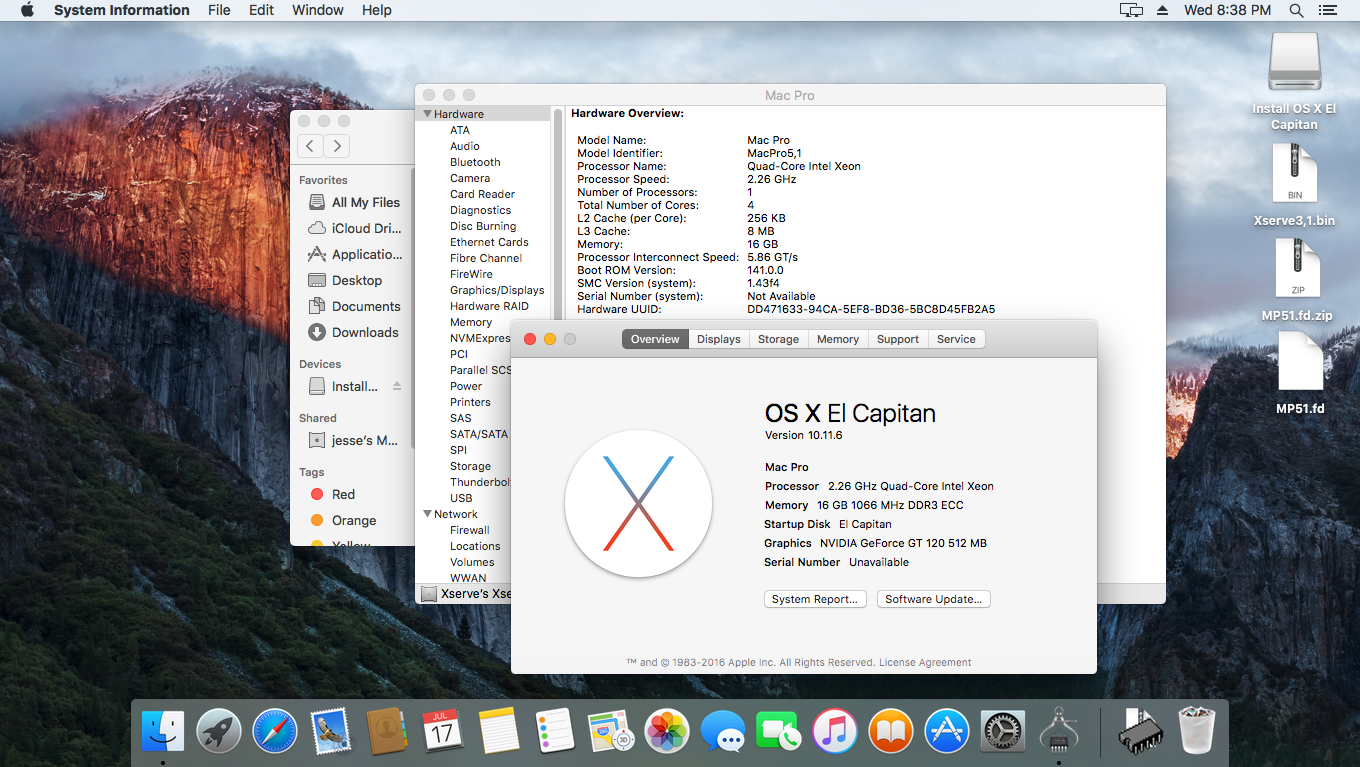Switch to the Memory tab

point(838,339)
